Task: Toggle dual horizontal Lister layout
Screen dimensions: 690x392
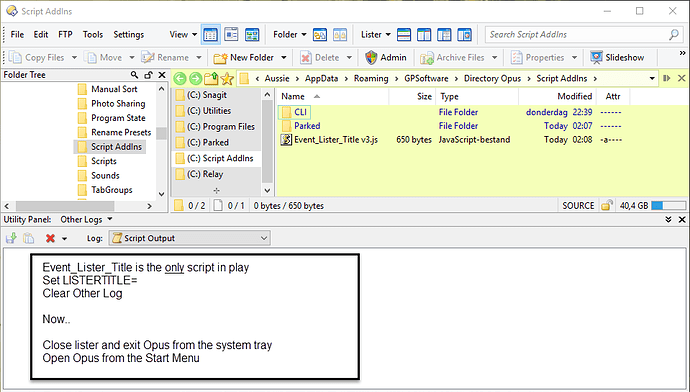Action: [404, 34]
